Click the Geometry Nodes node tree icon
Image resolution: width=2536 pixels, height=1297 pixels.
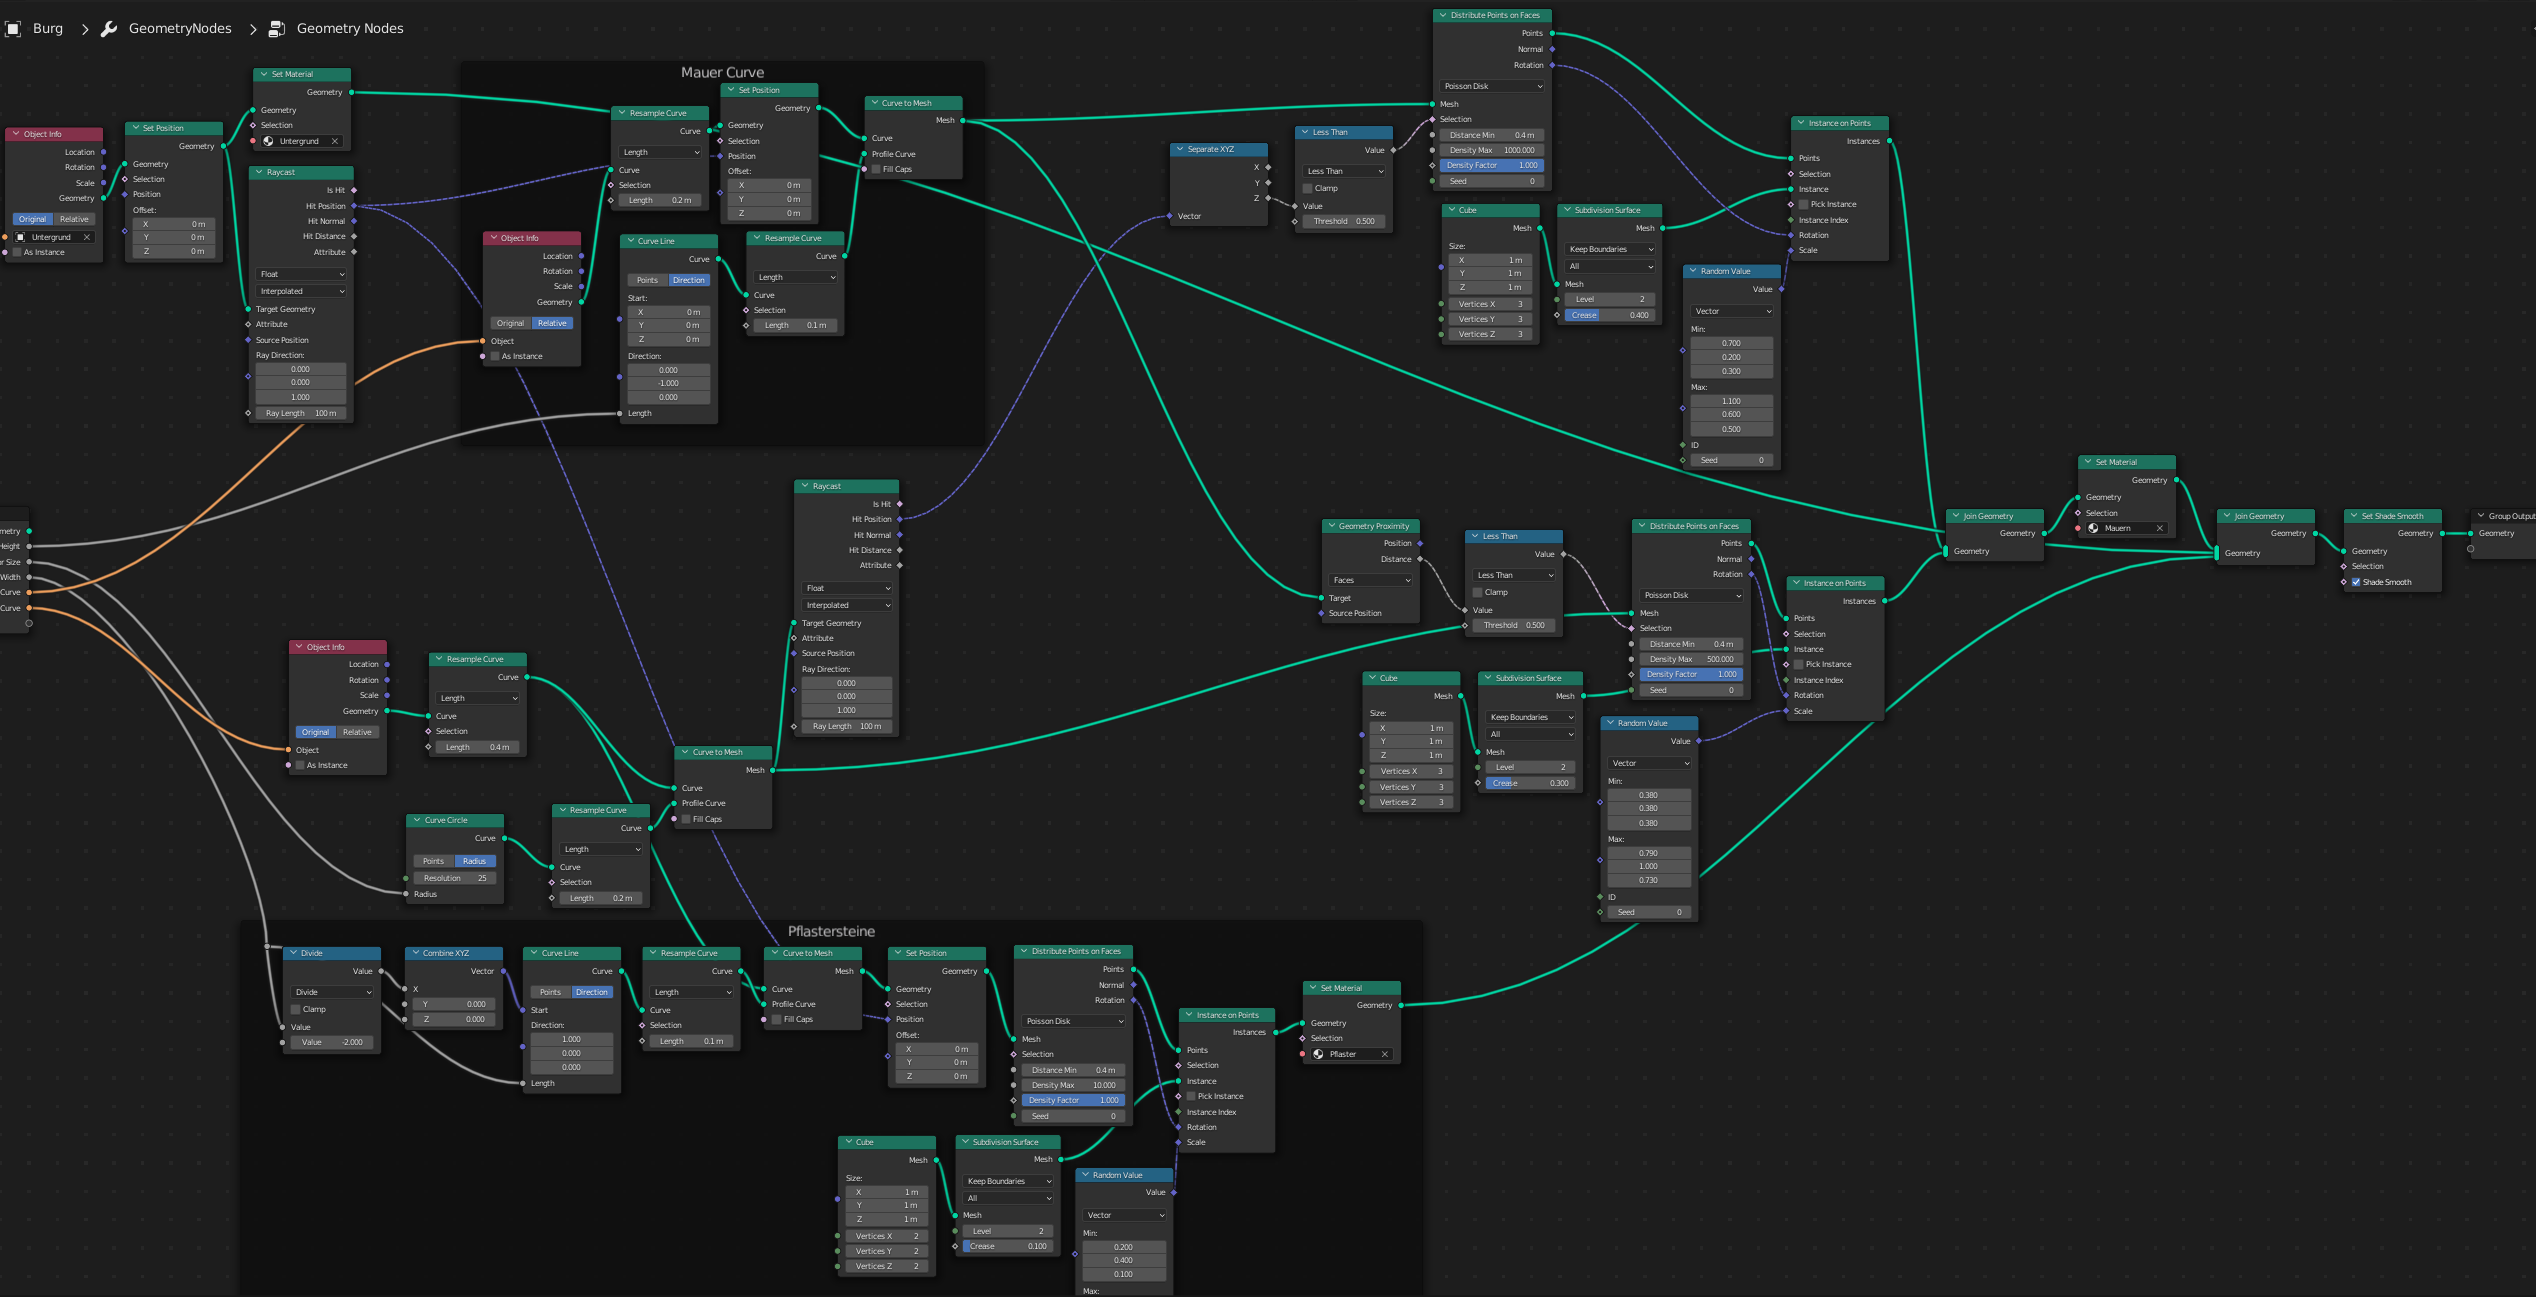click(x=277, y=29)
